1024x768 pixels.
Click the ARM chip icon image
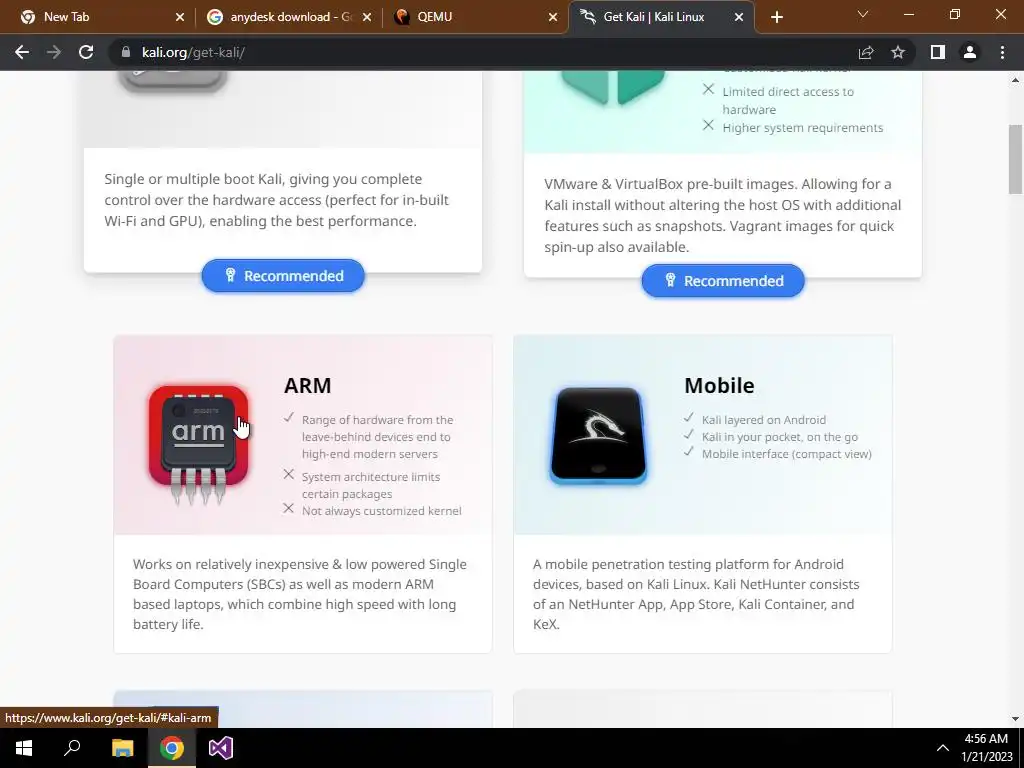[x=199, y=444]
